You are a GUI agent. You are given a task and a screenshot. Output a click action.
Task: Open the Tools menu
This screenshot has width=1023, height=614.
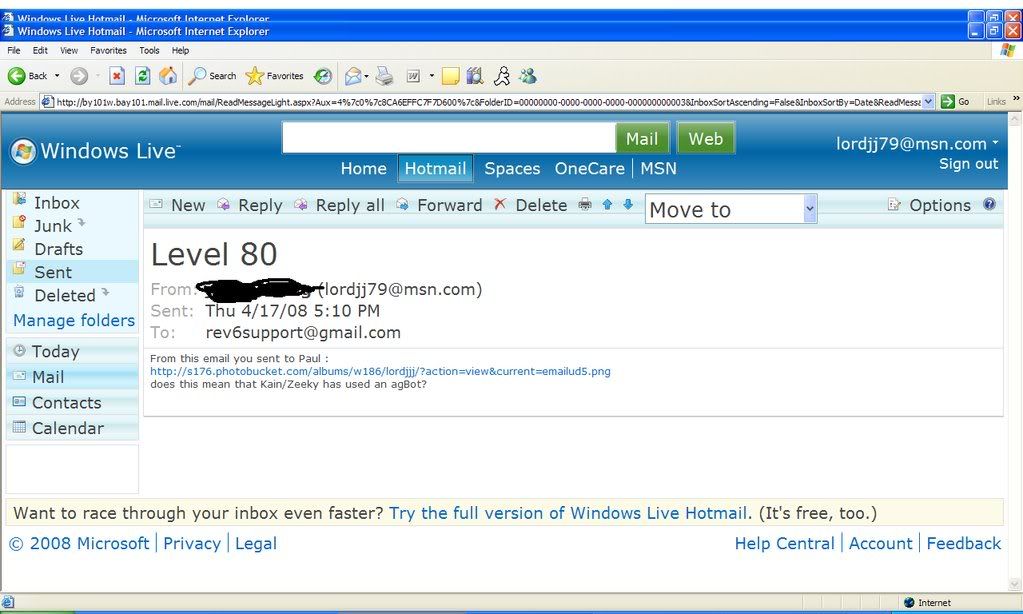tap(149, 50)
